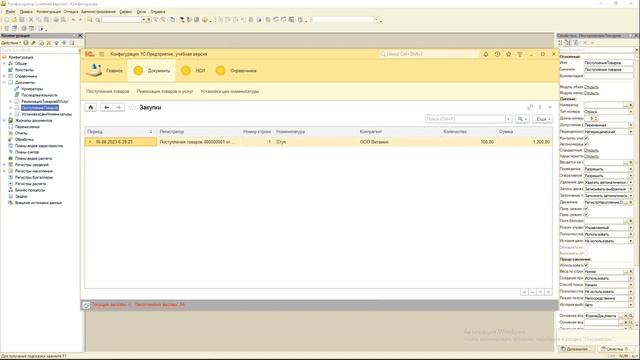Click messages icon in the bottom status strip

87,305
